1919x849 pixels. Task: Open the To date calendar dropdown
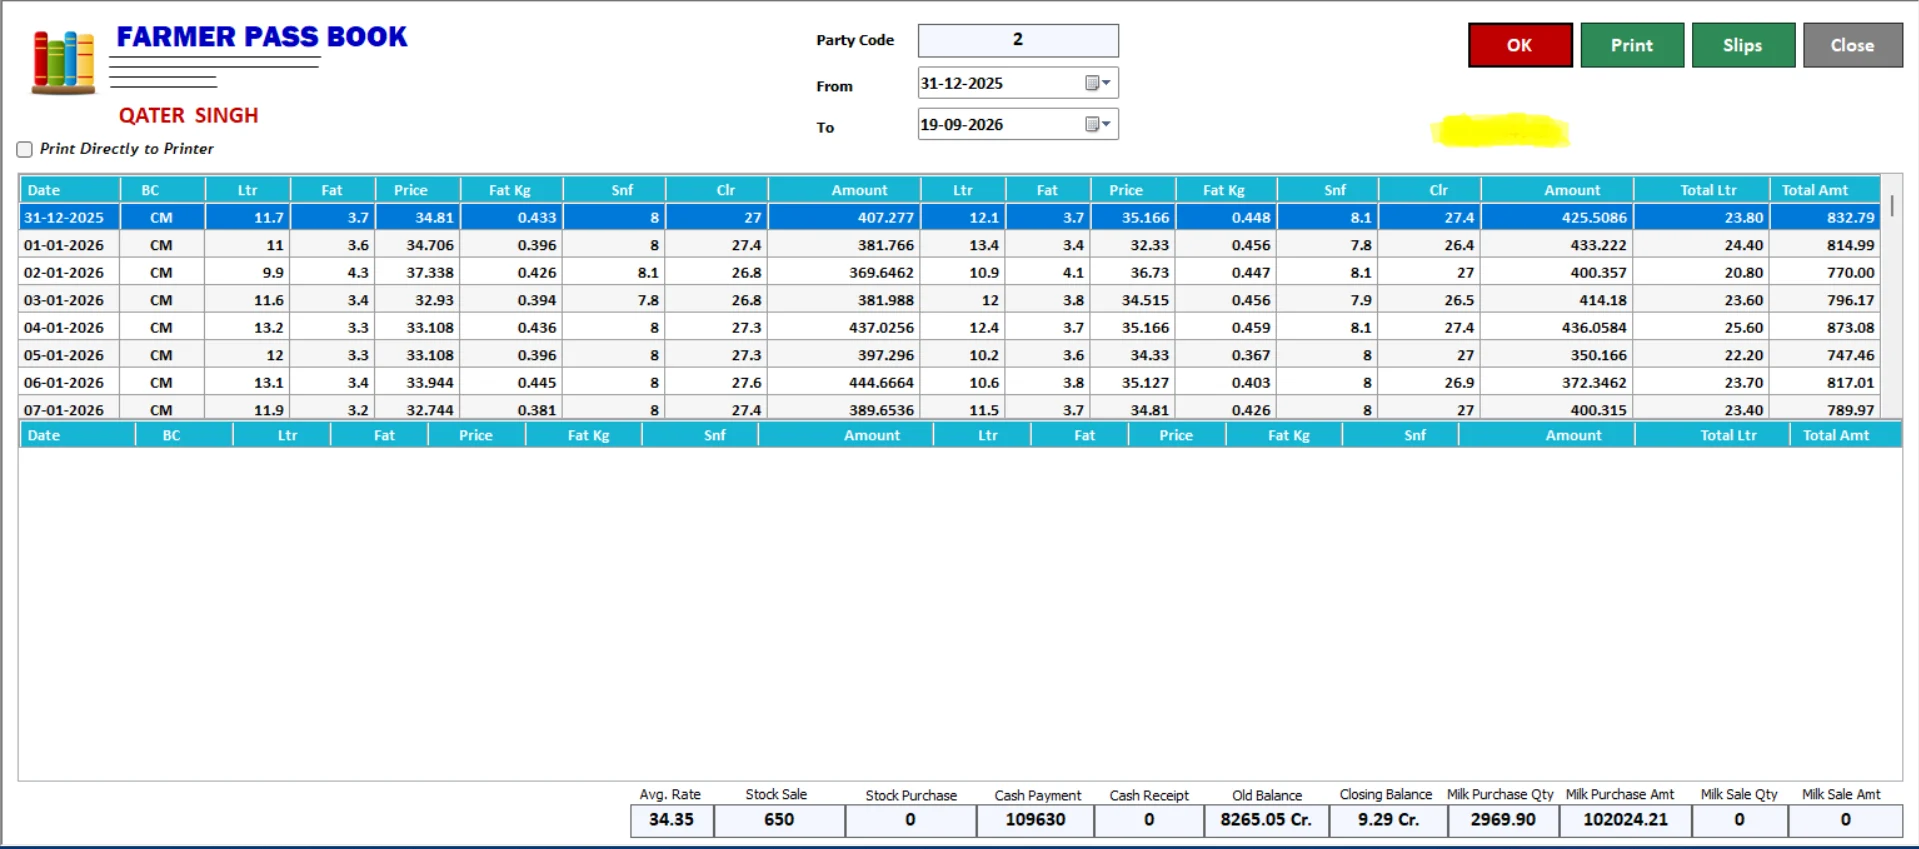(1098, 124)
